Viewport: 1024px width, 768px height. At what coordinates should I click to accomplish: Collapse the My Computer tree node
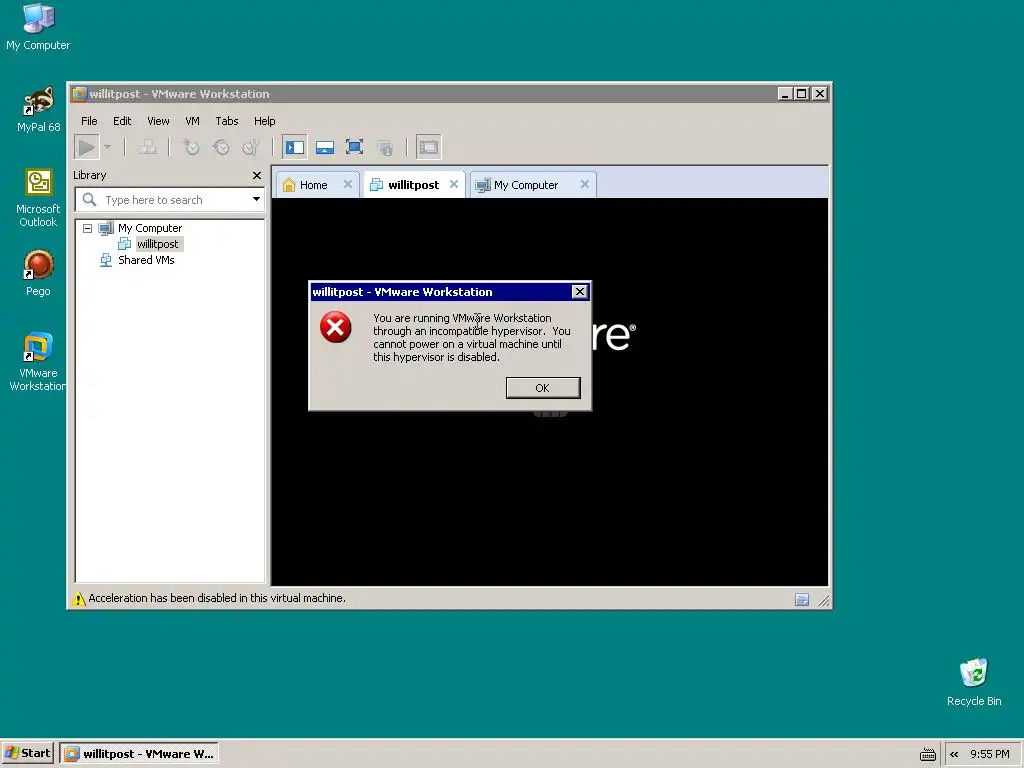(x=88, y=229)
